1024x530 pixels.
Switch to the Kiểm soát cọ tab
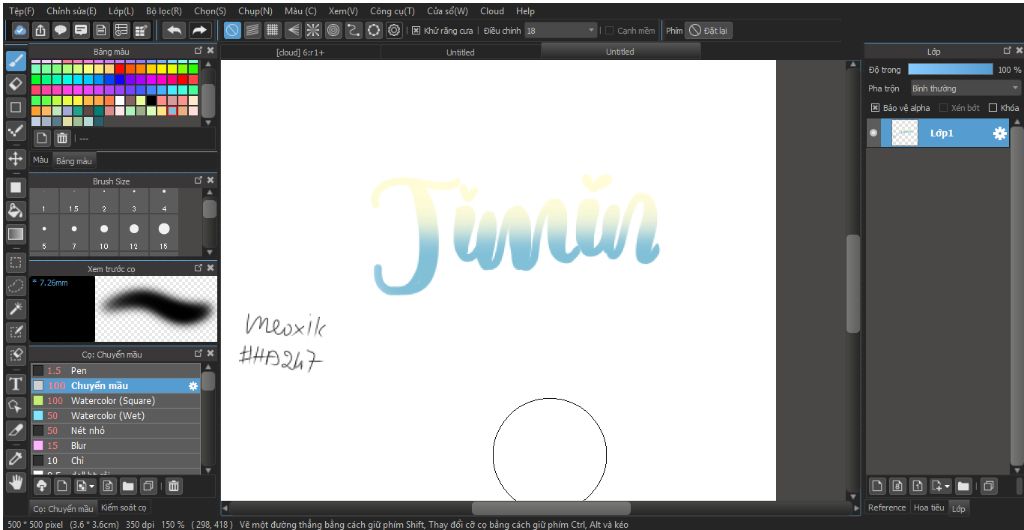123,508
